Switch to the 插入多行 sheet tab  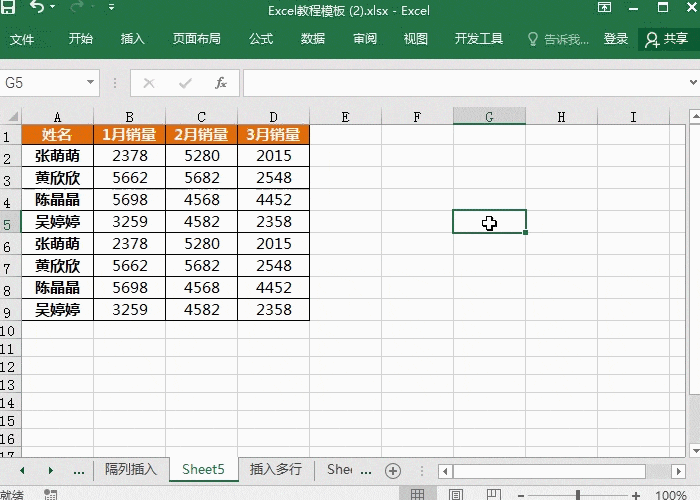click(x=276, y=469)
